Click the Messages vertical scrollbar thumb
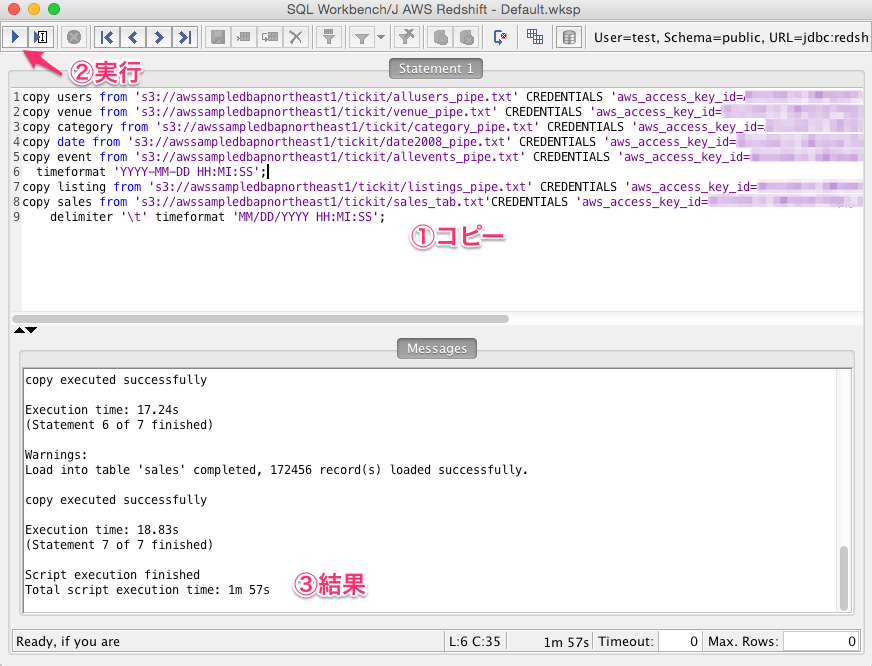 pyautogui.click(x=844, y=578)
